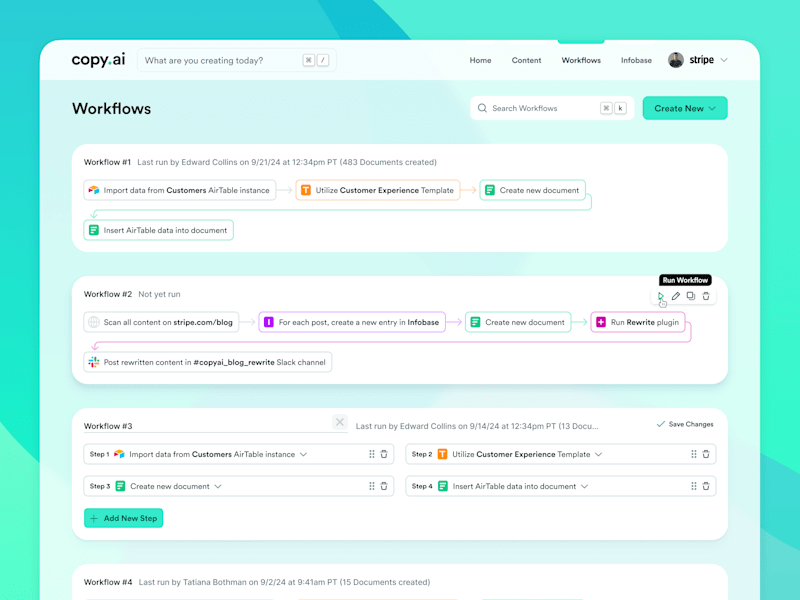Select the Insert AirTable data step in Workflow #1

point(159,230)
